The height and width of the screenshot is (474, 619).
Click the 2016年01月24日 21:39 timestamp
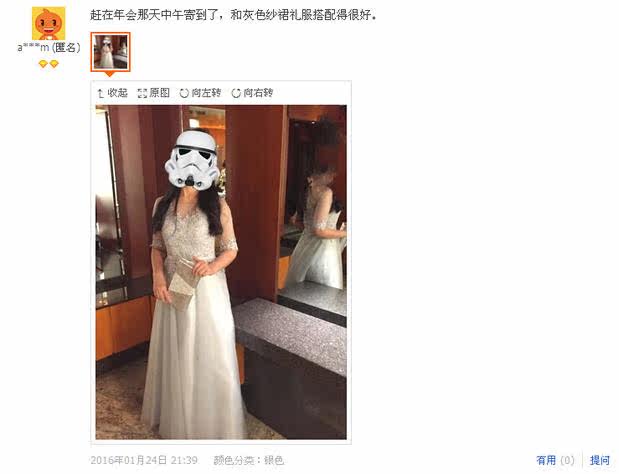144,460
